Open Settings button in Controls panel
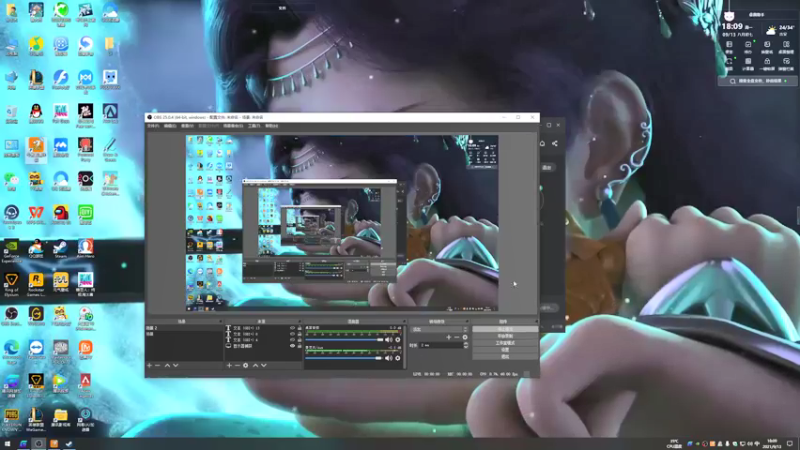800x450 pixels. click(505, 349)
